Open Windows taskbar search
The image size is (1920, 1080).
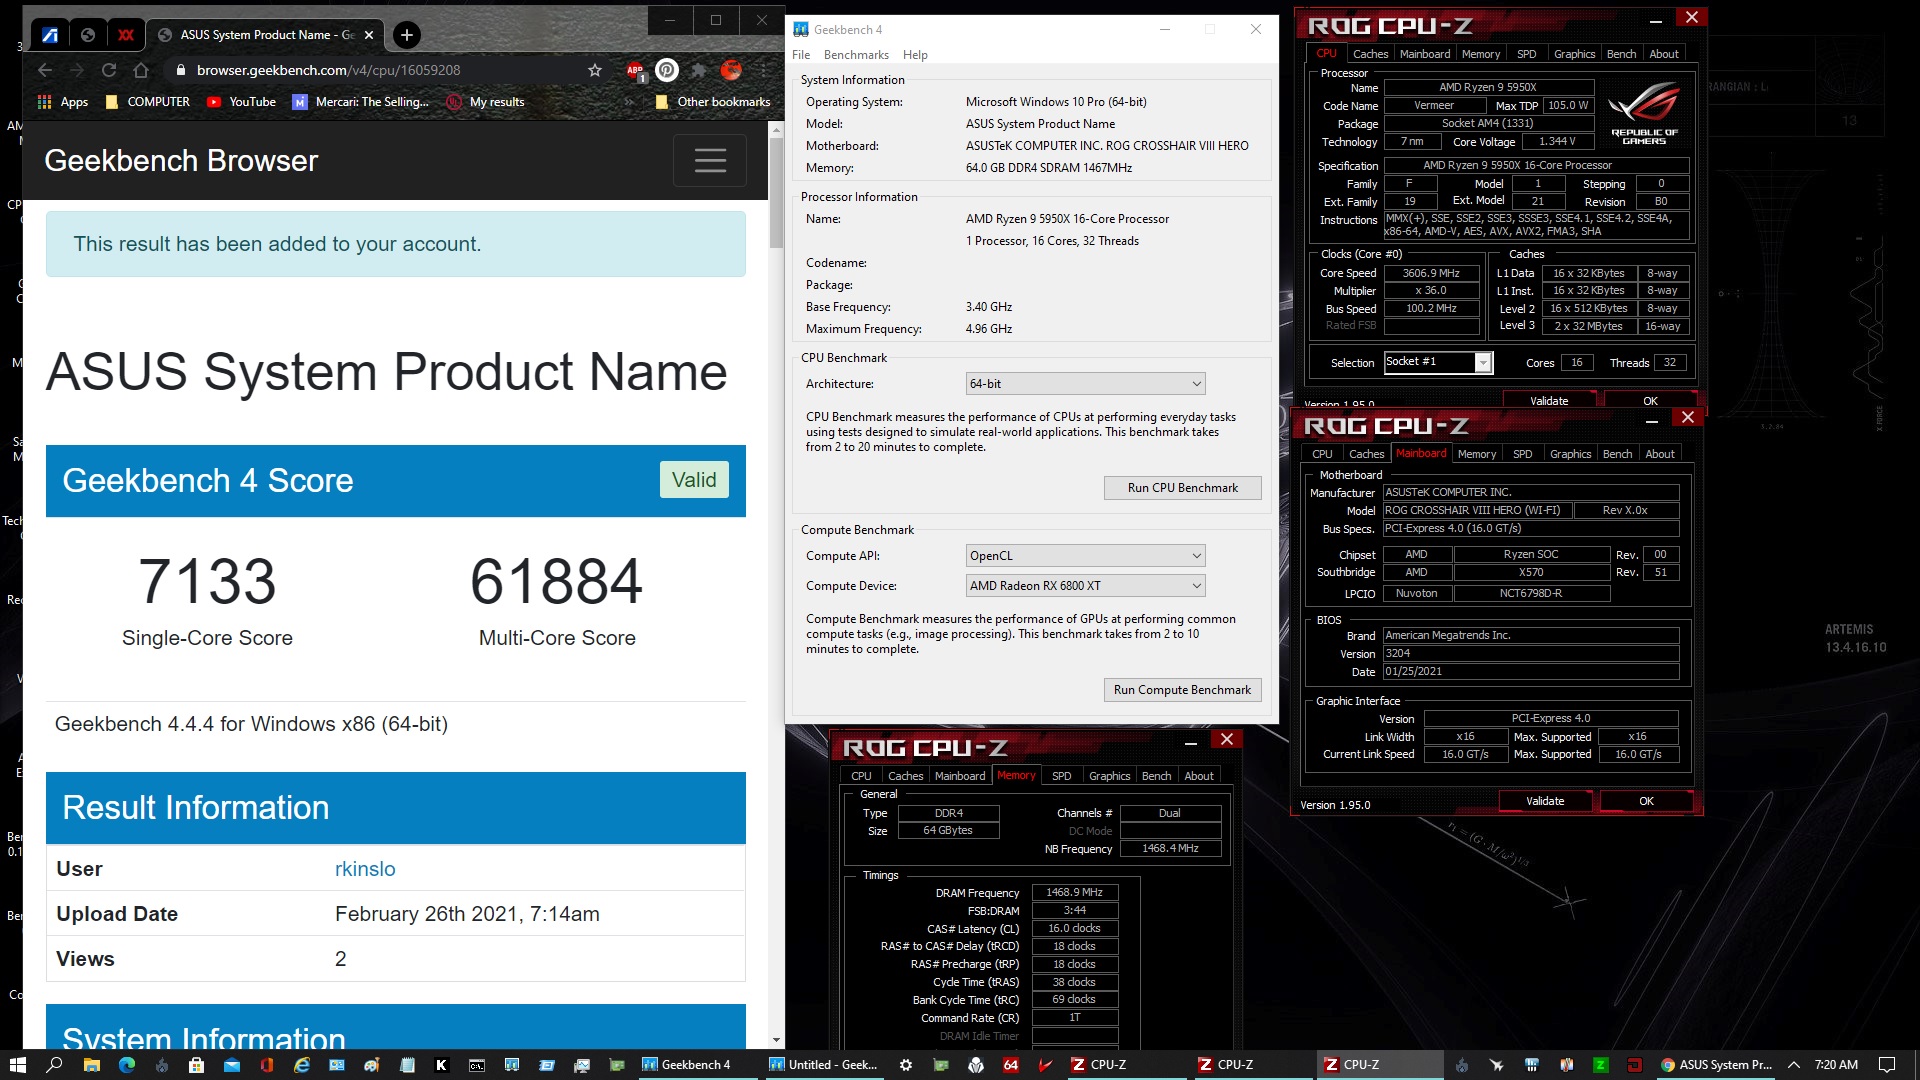[x=54, y=1065]
